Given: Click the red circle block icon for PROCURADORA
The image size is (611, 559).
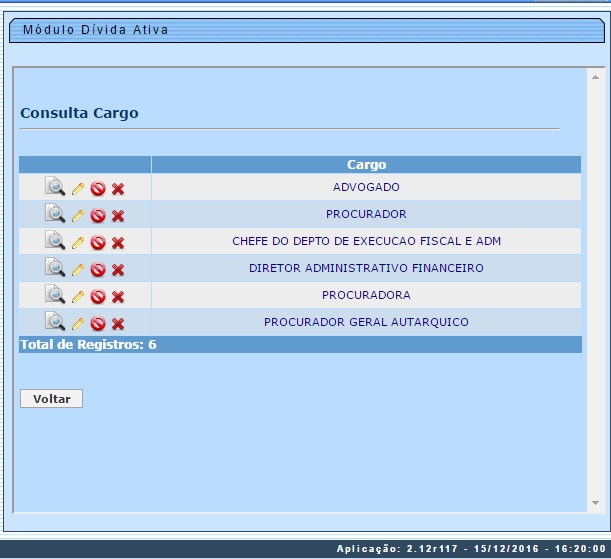Looking at the screenshot, I should click(98, 296).
